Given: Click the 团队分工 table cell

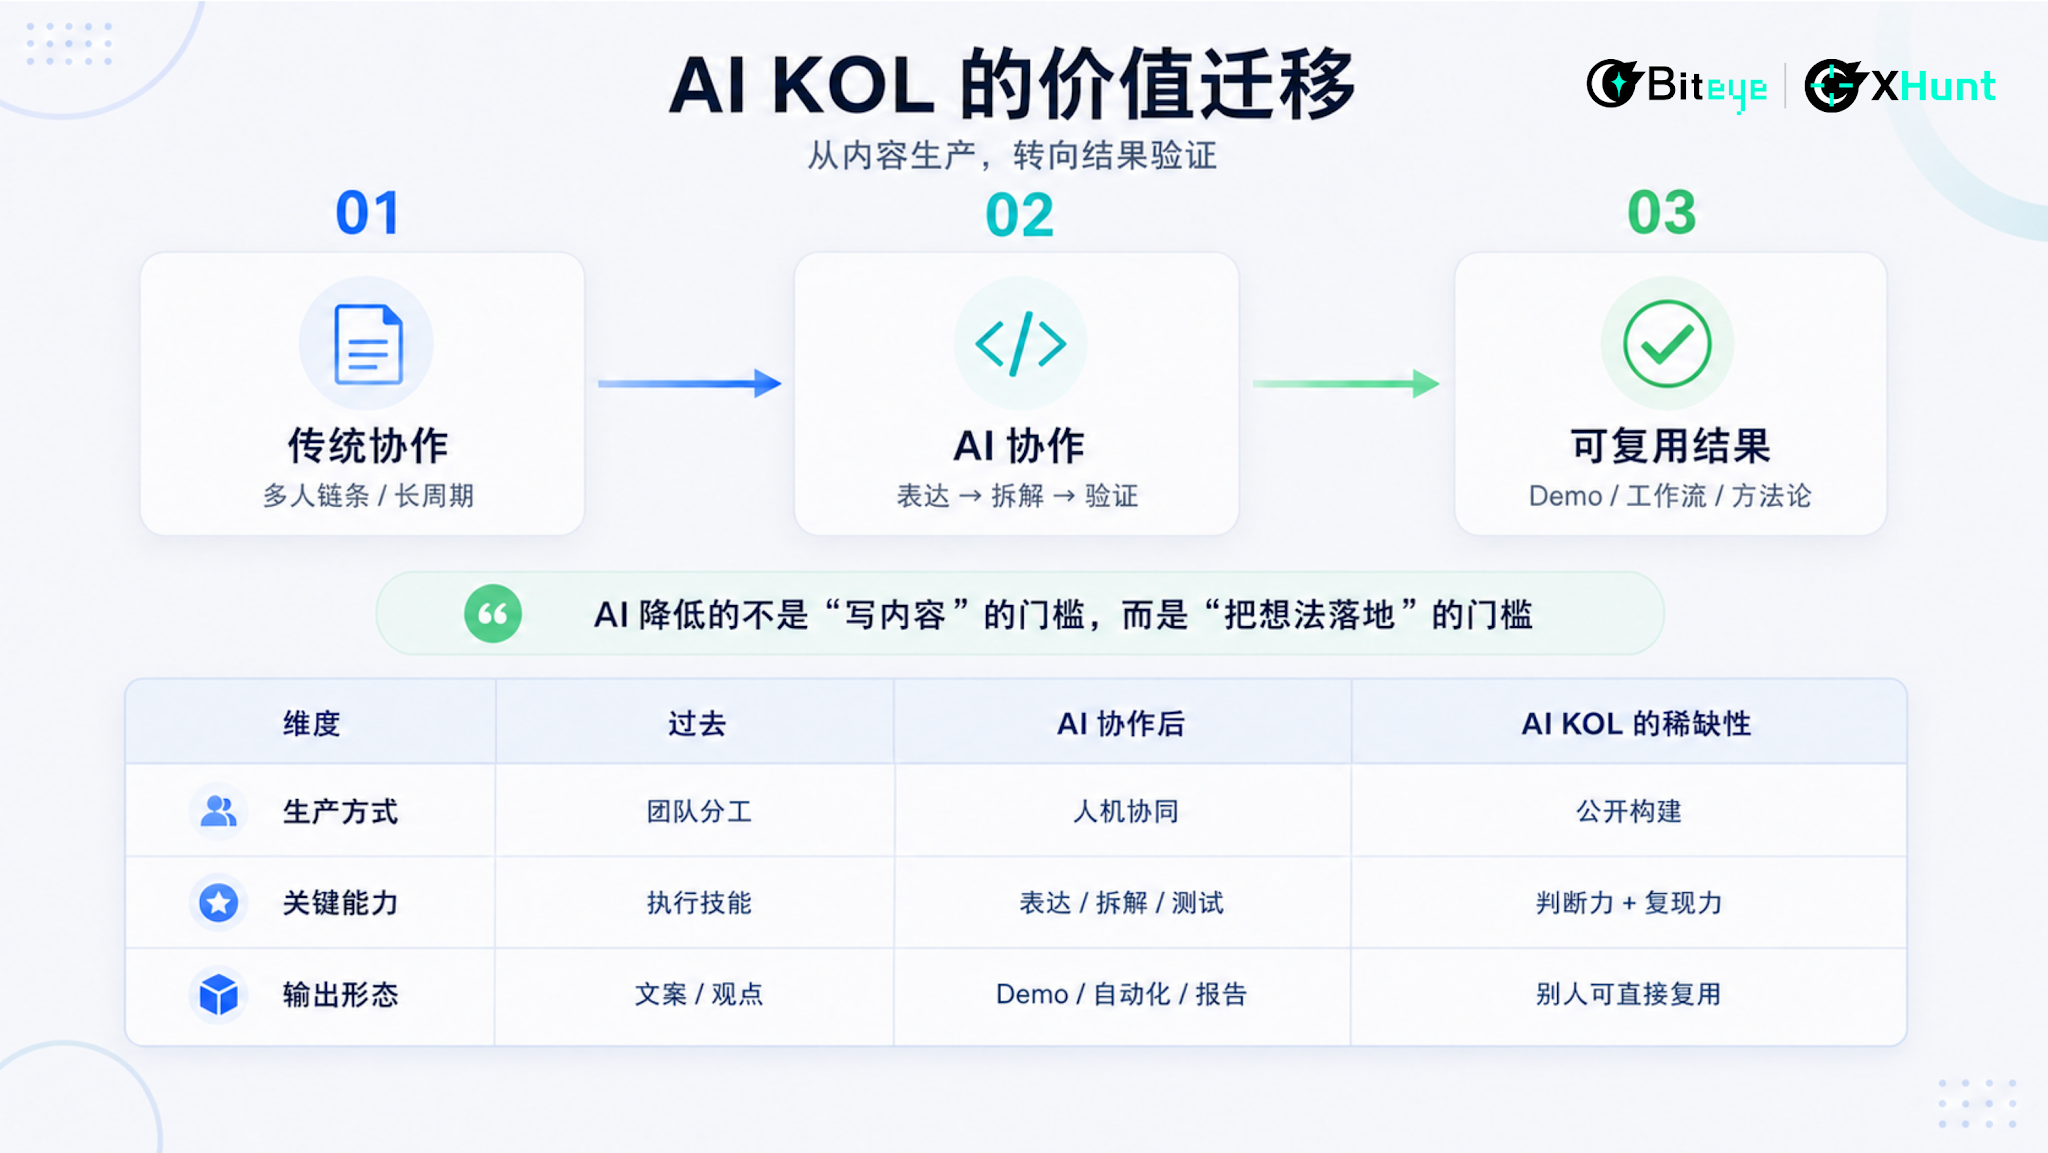Looking at the screenshot, I should coord(699,811).
